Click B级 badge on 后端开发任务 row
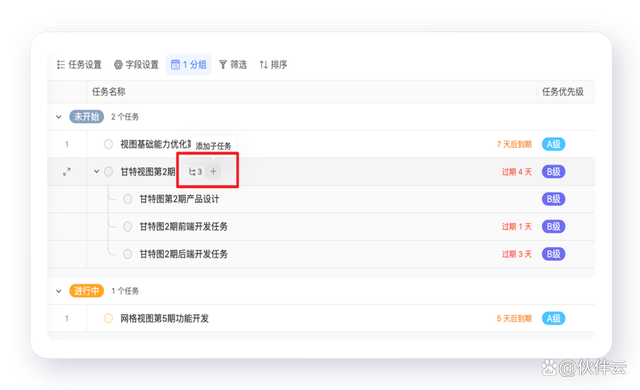The image size is (640, 390). point(553,254)
